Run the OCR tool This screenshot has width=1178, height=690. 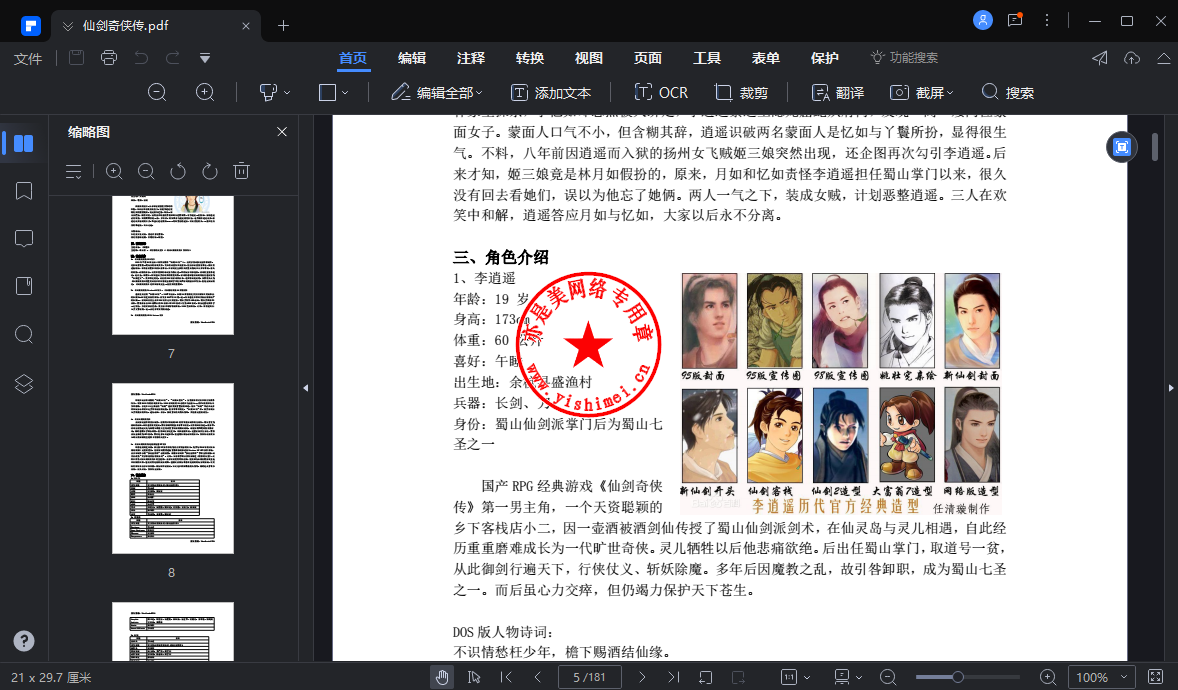click(x=661, y=92)
